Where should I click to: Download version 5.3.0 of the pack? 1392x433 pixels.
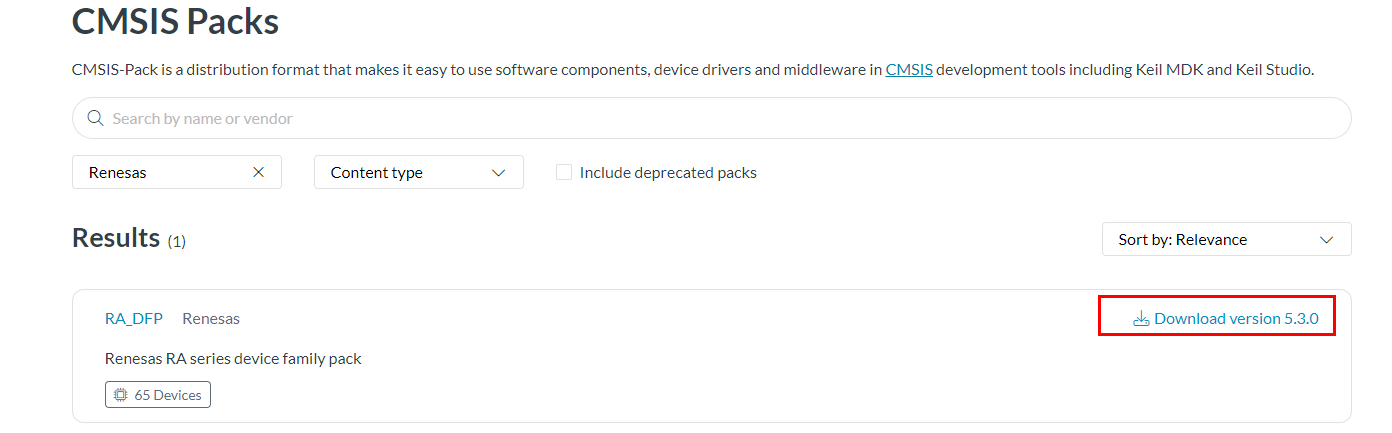(1236, 319)
